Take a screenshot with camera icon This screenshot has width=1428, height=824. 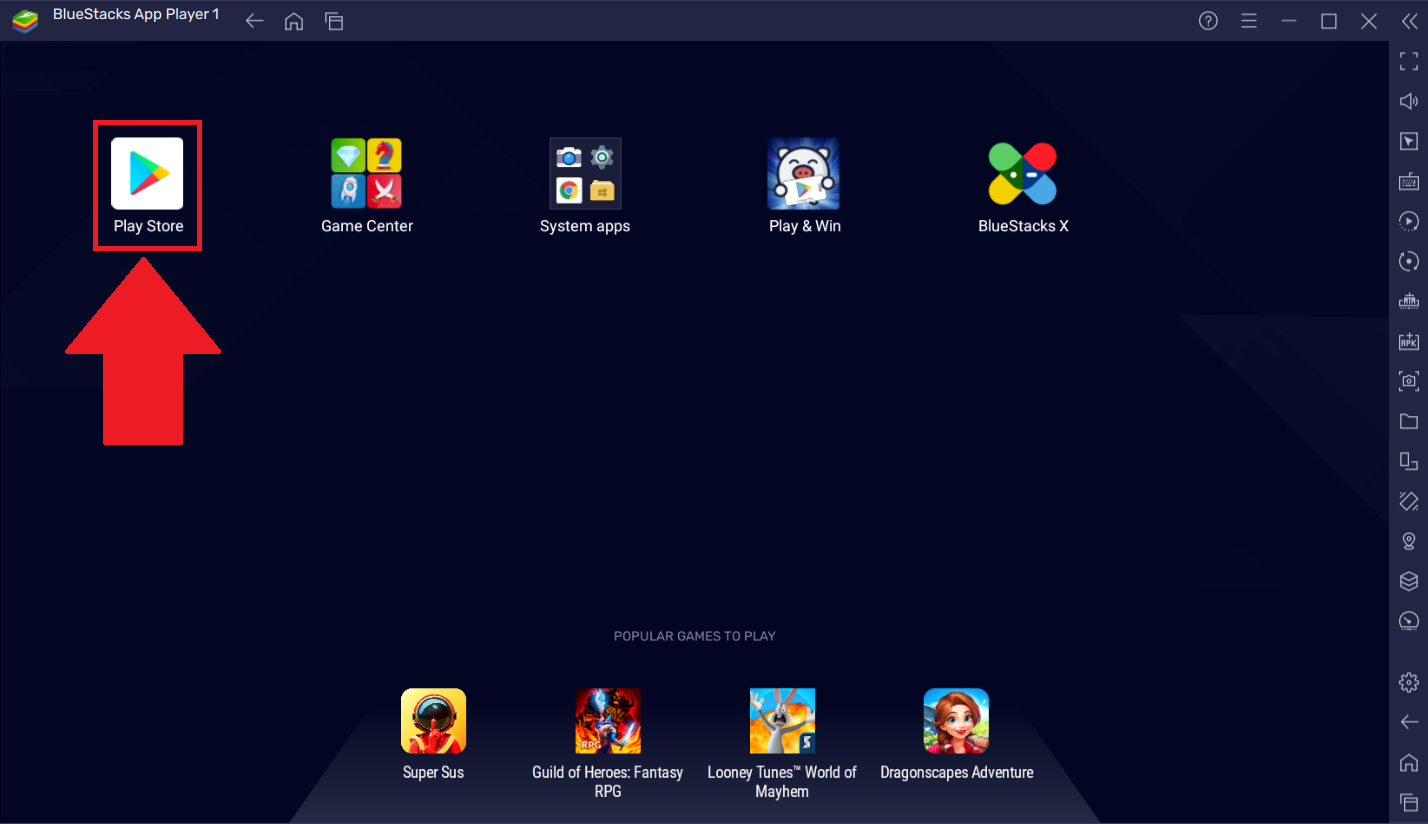tap(1408, 381)
